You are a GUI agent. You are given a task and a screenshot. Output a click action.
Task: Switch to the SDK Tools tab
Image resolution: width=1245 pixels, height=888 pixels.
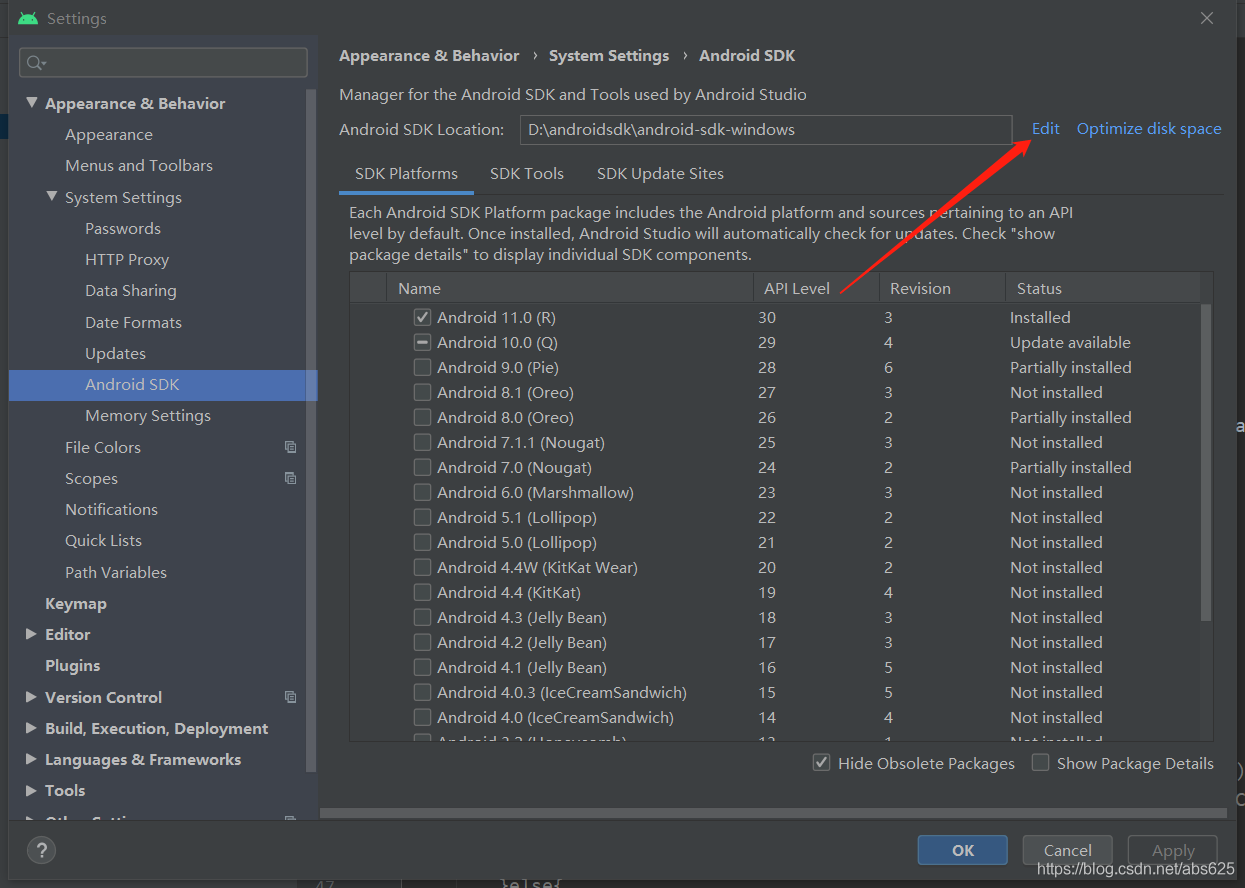[x=527, y=173]
